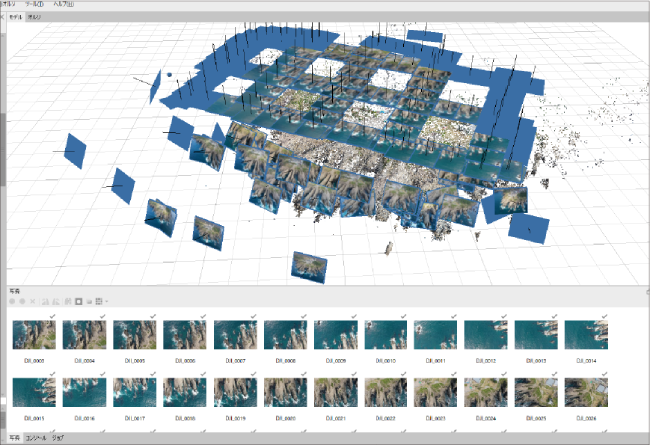Switch to the モデル view tab
This screenshot has height=445, width=650.
(x=14, y=17)
